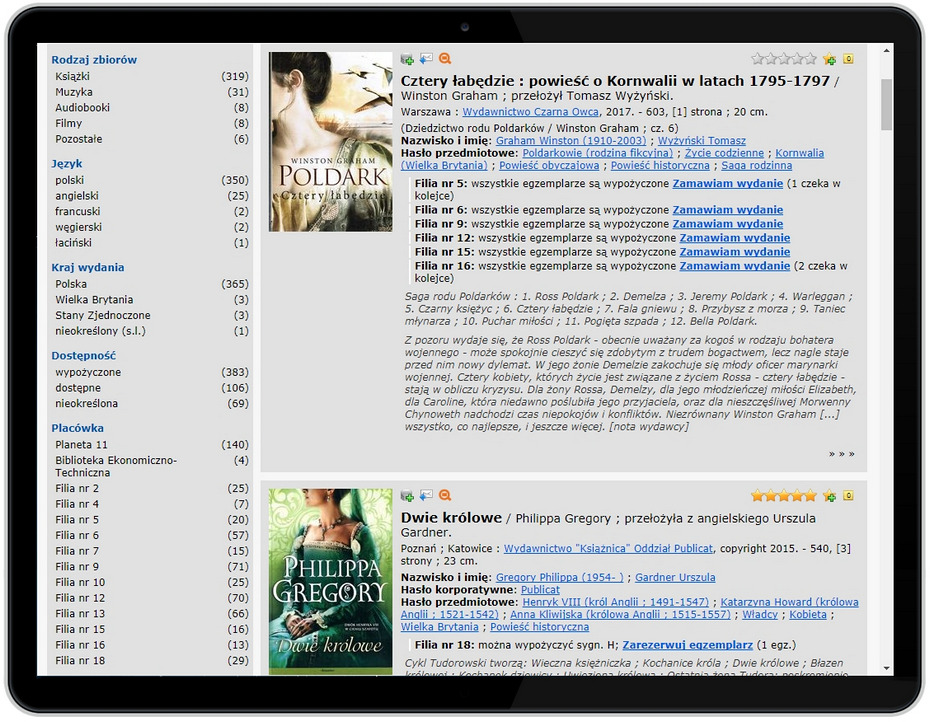The height and width of the screenshot is (722, 930).
Task: Click the orange magnifier icon above Cztery łabędzie
Action: point(445,60)
